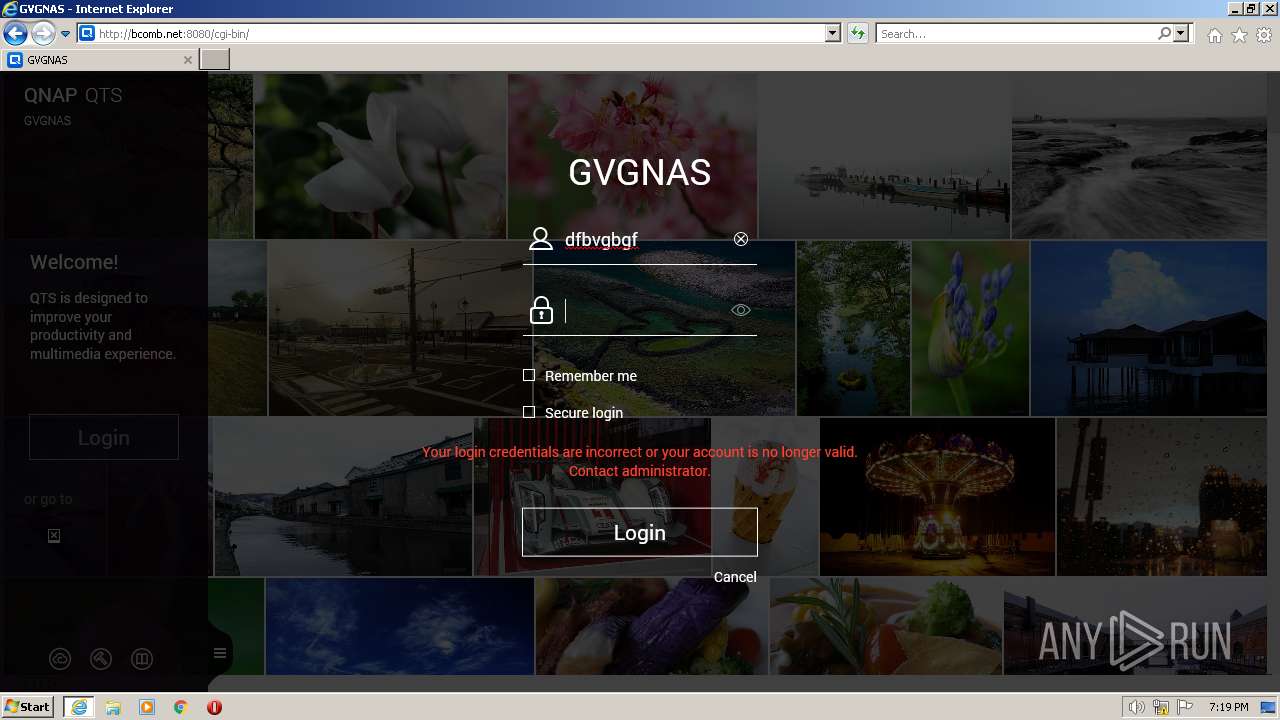1280x720 pixels.
Task: Expand the address bar dropdown
Action: [x=833, y=34]
